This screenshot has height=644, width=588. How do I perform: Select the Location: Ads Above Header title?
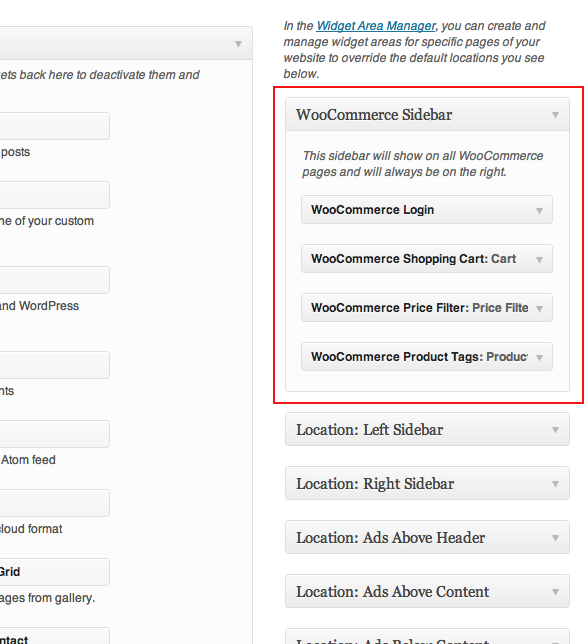[x=390, y=538]
